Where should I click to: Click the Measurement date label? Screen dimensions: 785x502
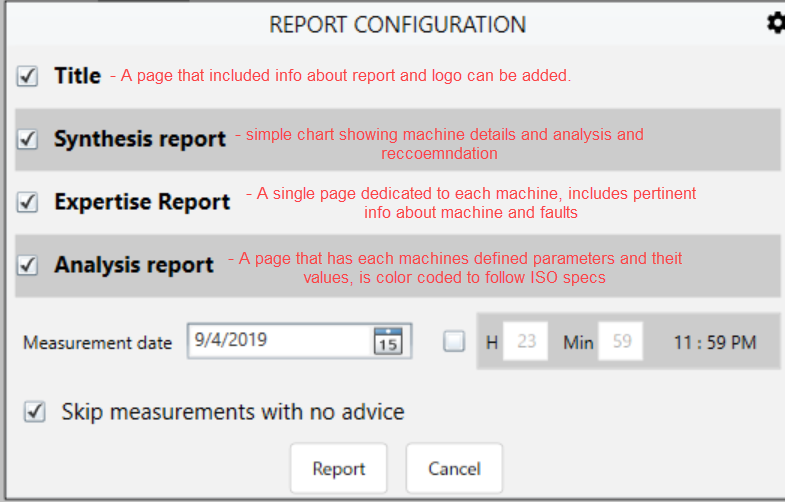tap(98, 343)
